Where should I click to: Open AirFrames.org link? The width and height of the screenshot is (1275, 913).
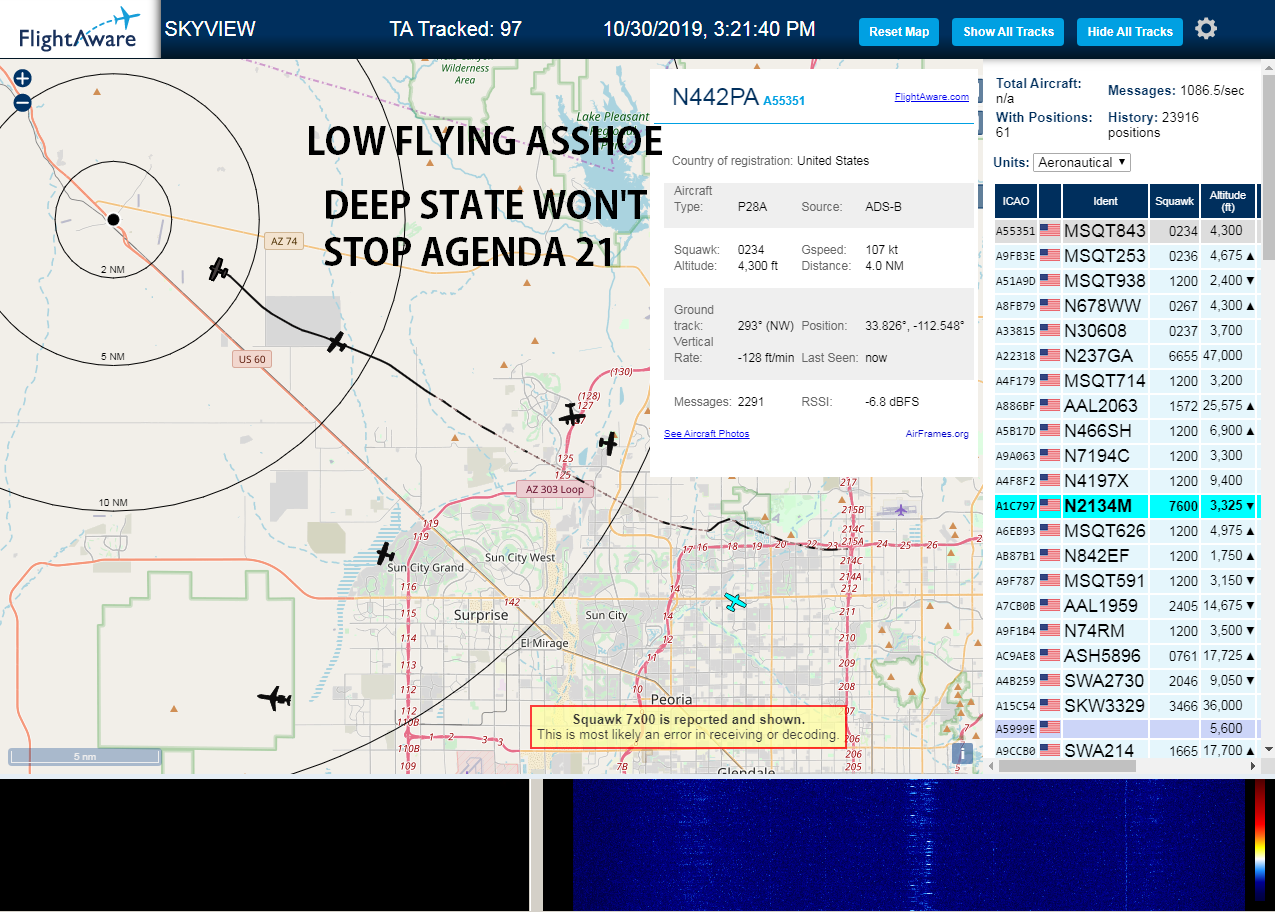[937, 433]
